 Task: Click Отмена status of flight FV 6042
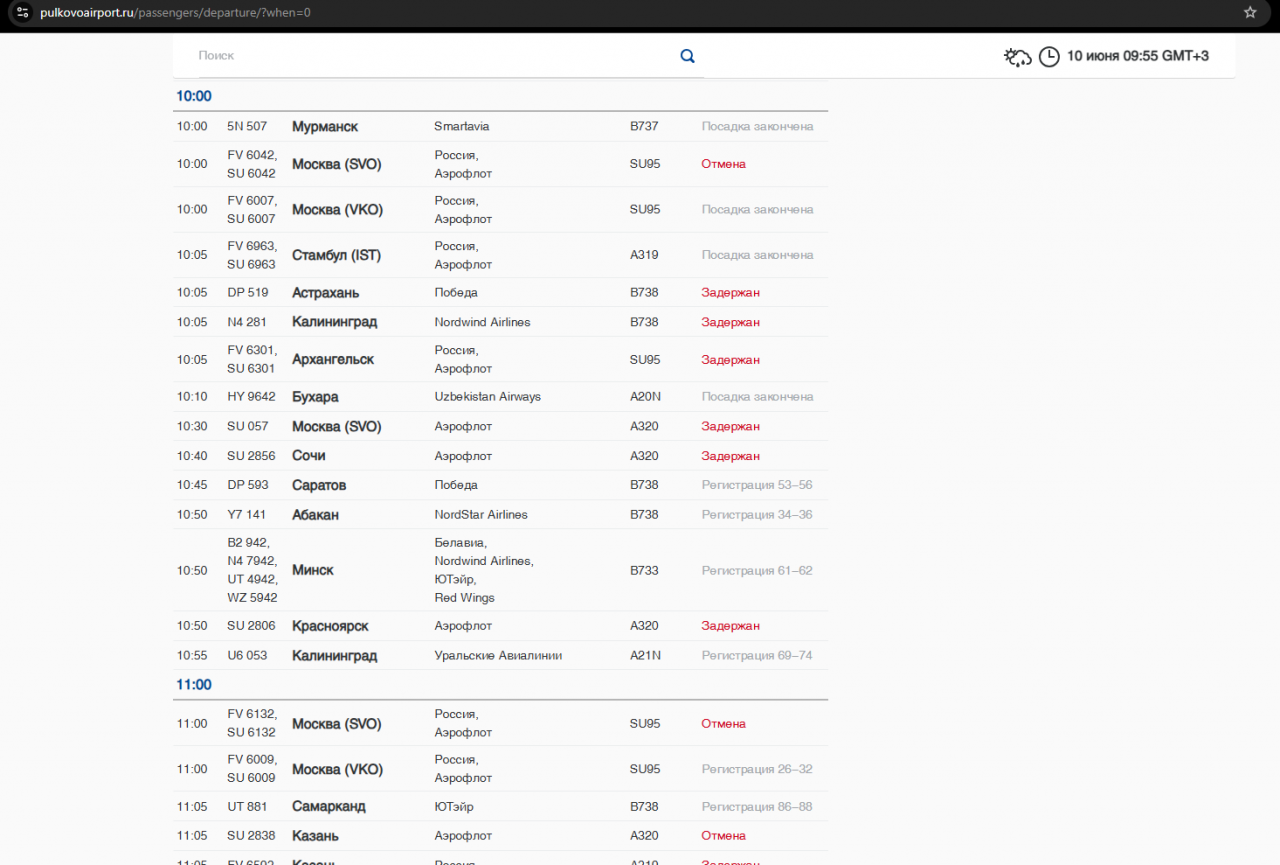[723, 164]
